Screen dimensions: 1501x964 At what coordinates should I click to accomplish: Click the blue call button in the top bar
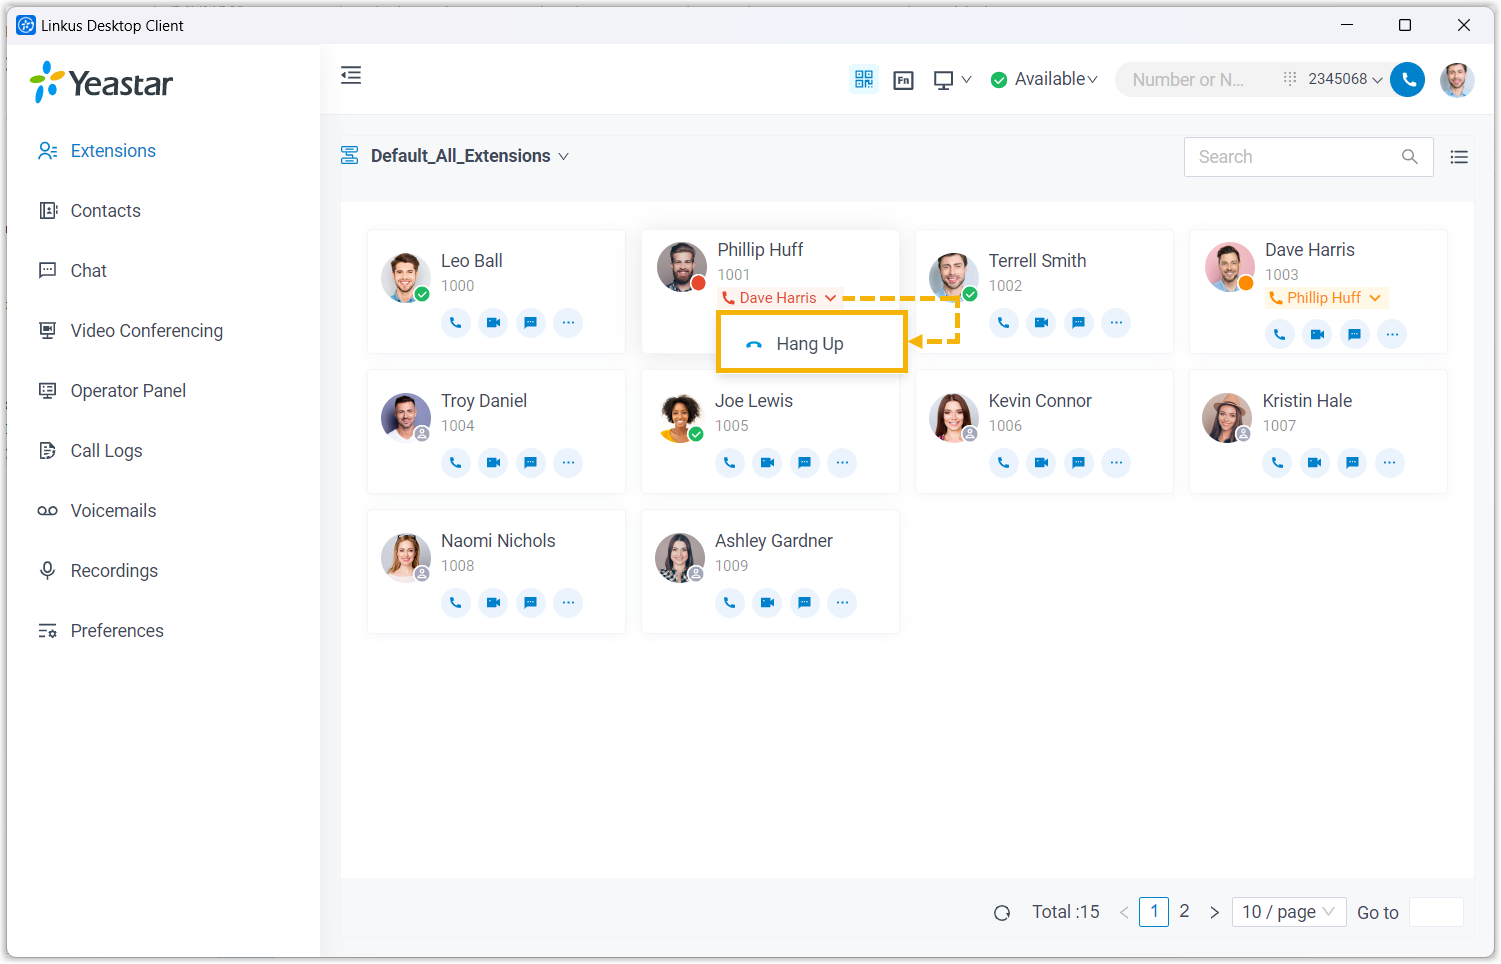(1408, 79)
